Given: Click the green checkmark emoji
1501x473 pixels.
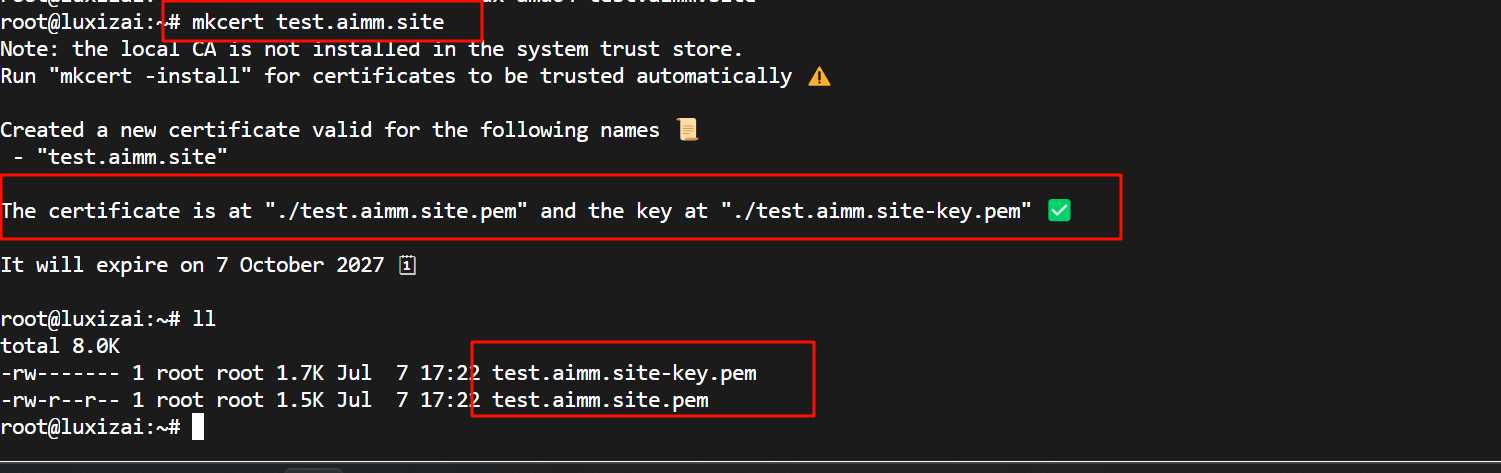Looking at the screenshot, I should point(1059,211).
